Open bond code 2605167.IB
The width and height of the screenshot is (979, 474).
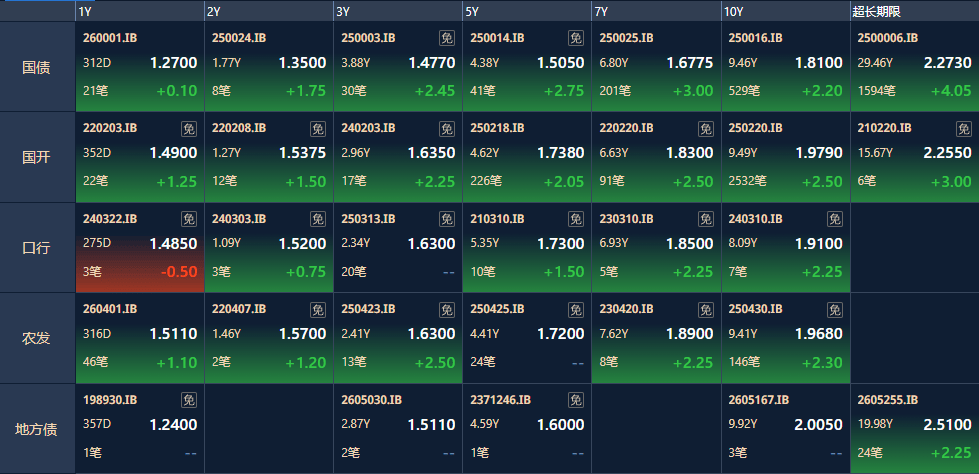point(758,399)
